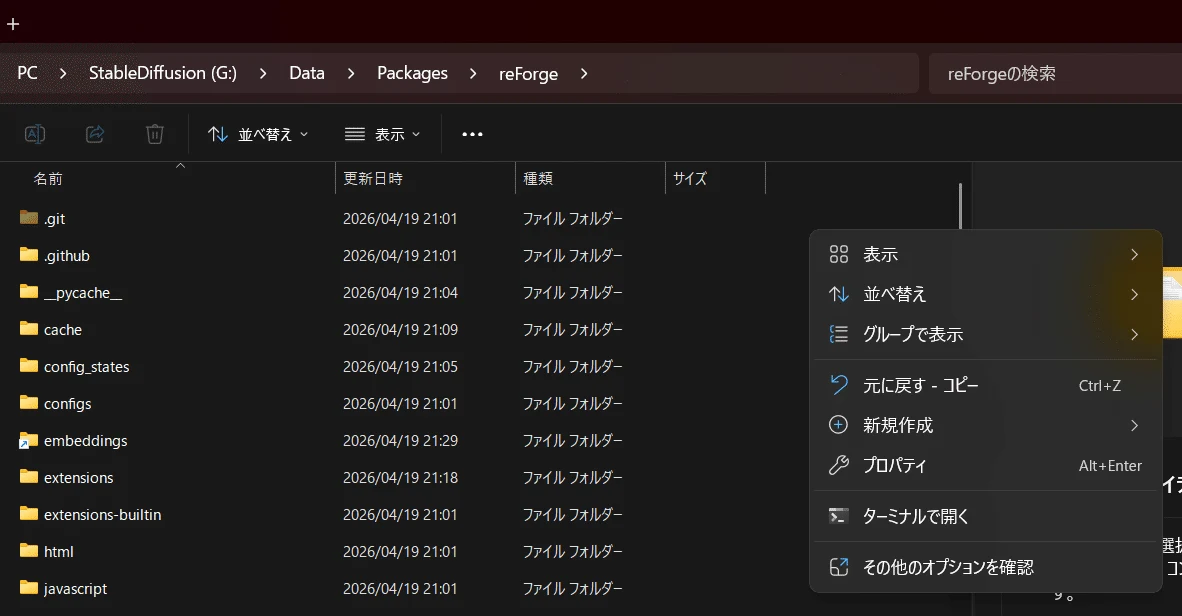The image size is (1182, 616).
Task: Click the extensions date 2026/04/19 21:18
Action: click(400, 478)
